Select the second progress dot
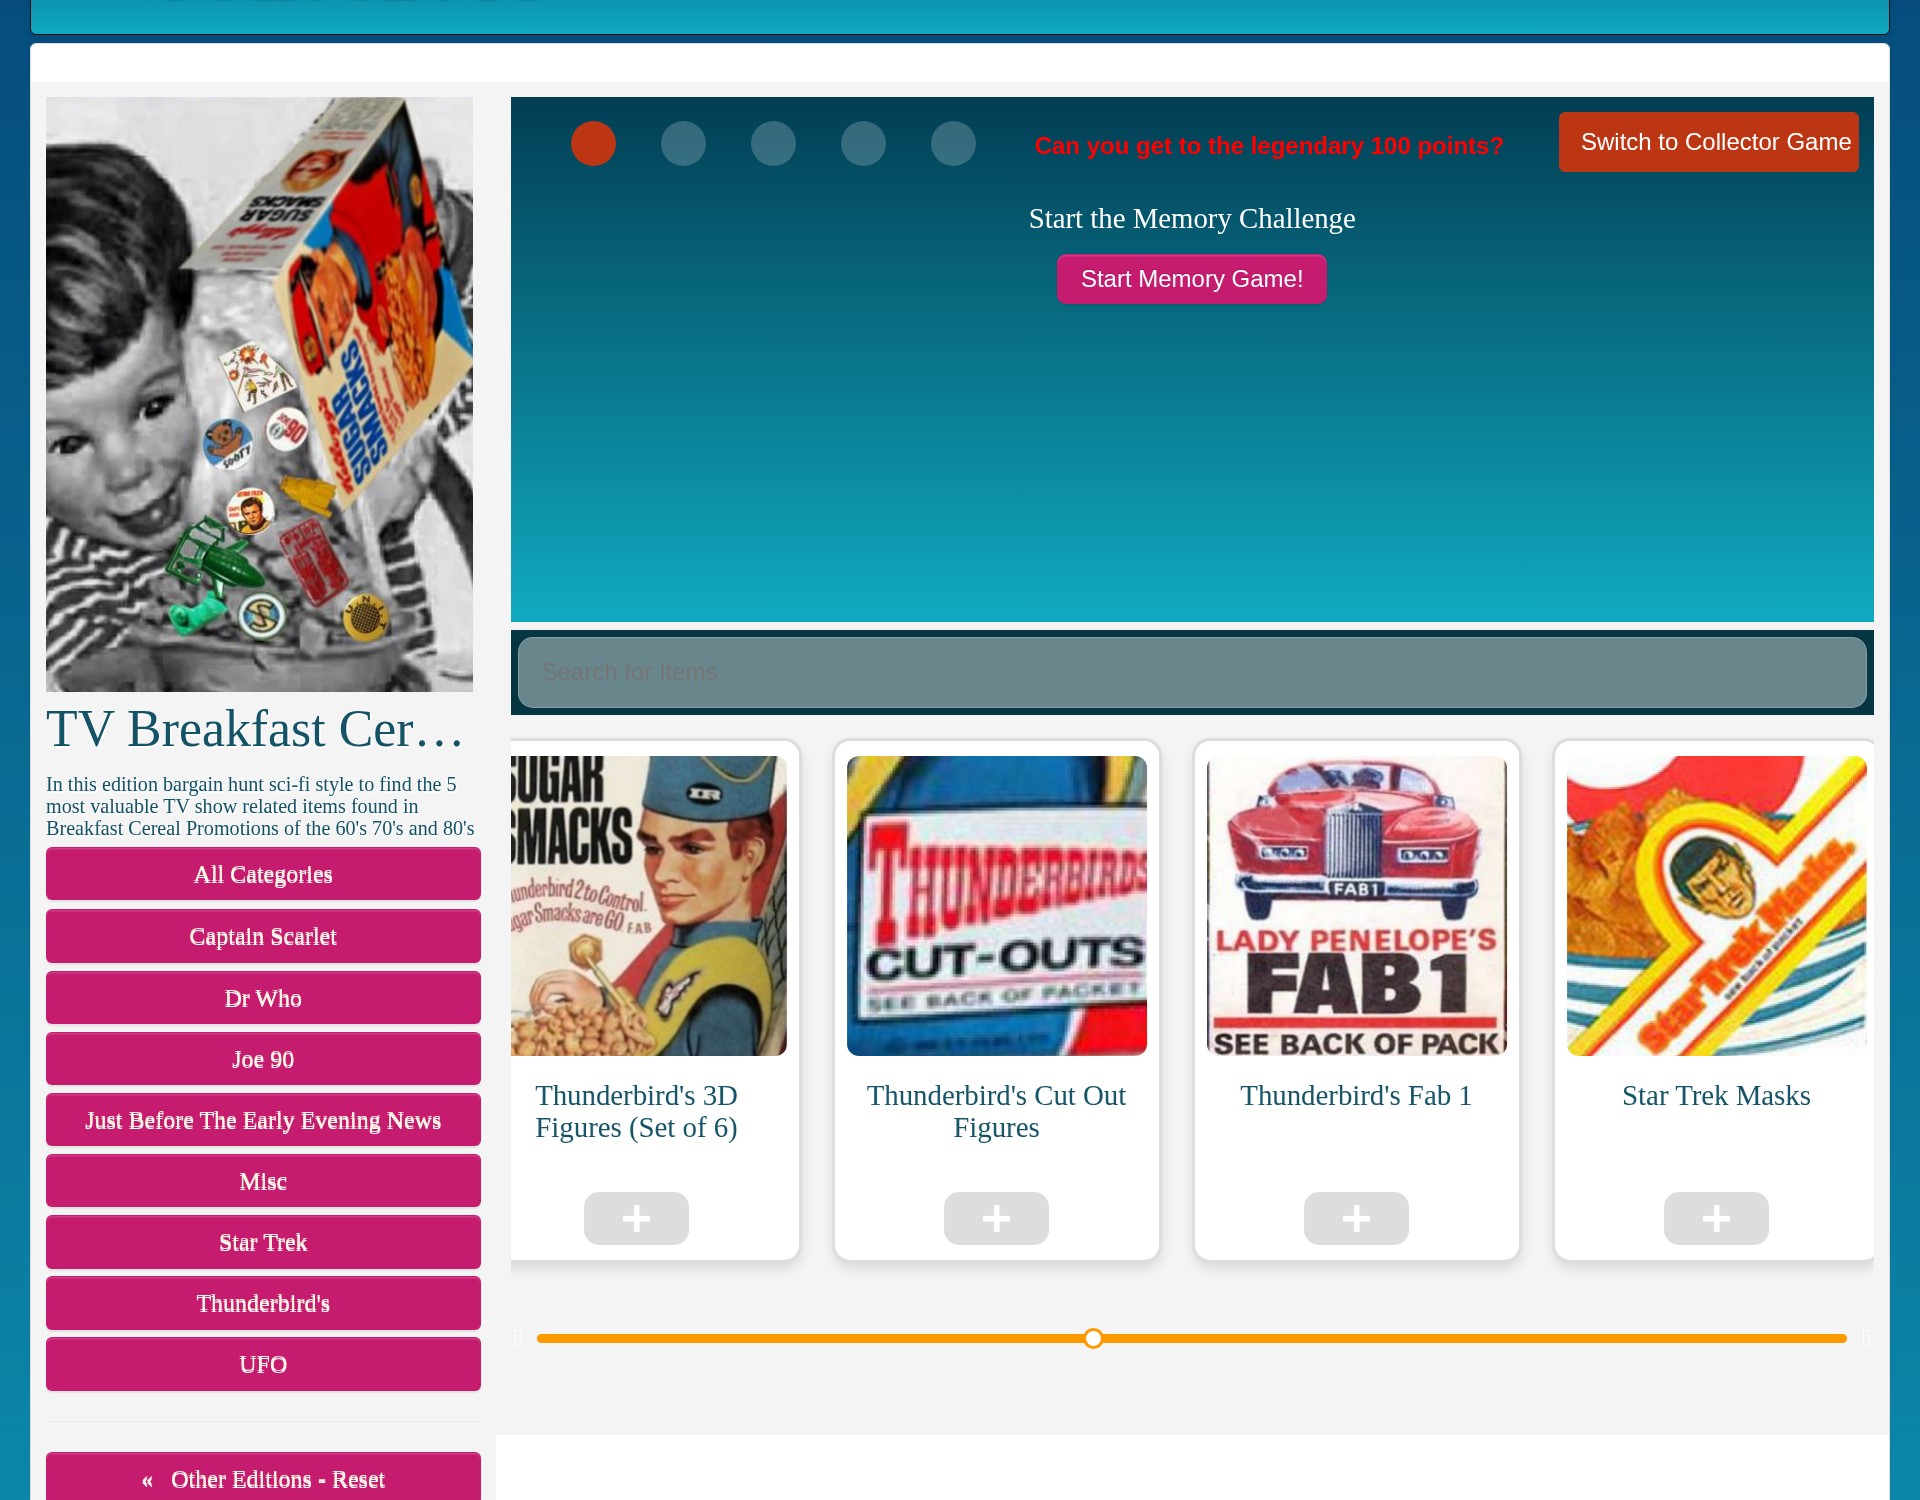The height and width of the screenshot is (1500, 1920). (683, 143)
